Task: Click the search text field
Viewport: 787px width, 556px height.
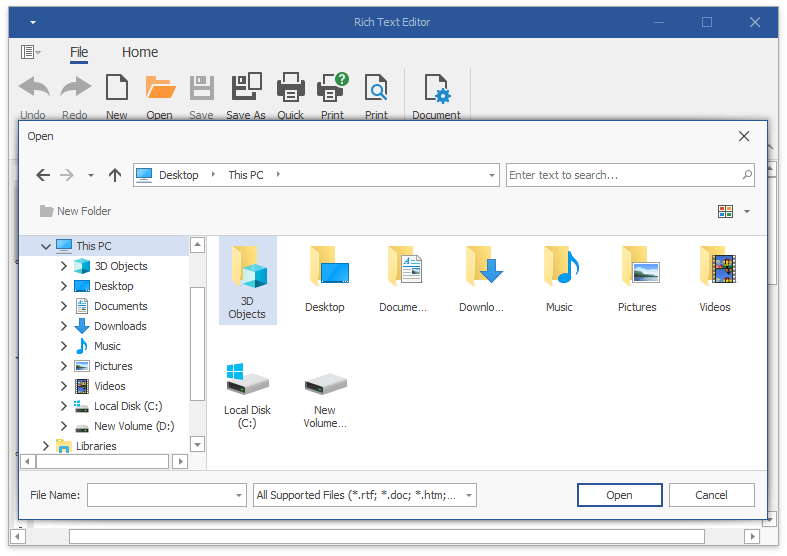Action: [623, 175]
